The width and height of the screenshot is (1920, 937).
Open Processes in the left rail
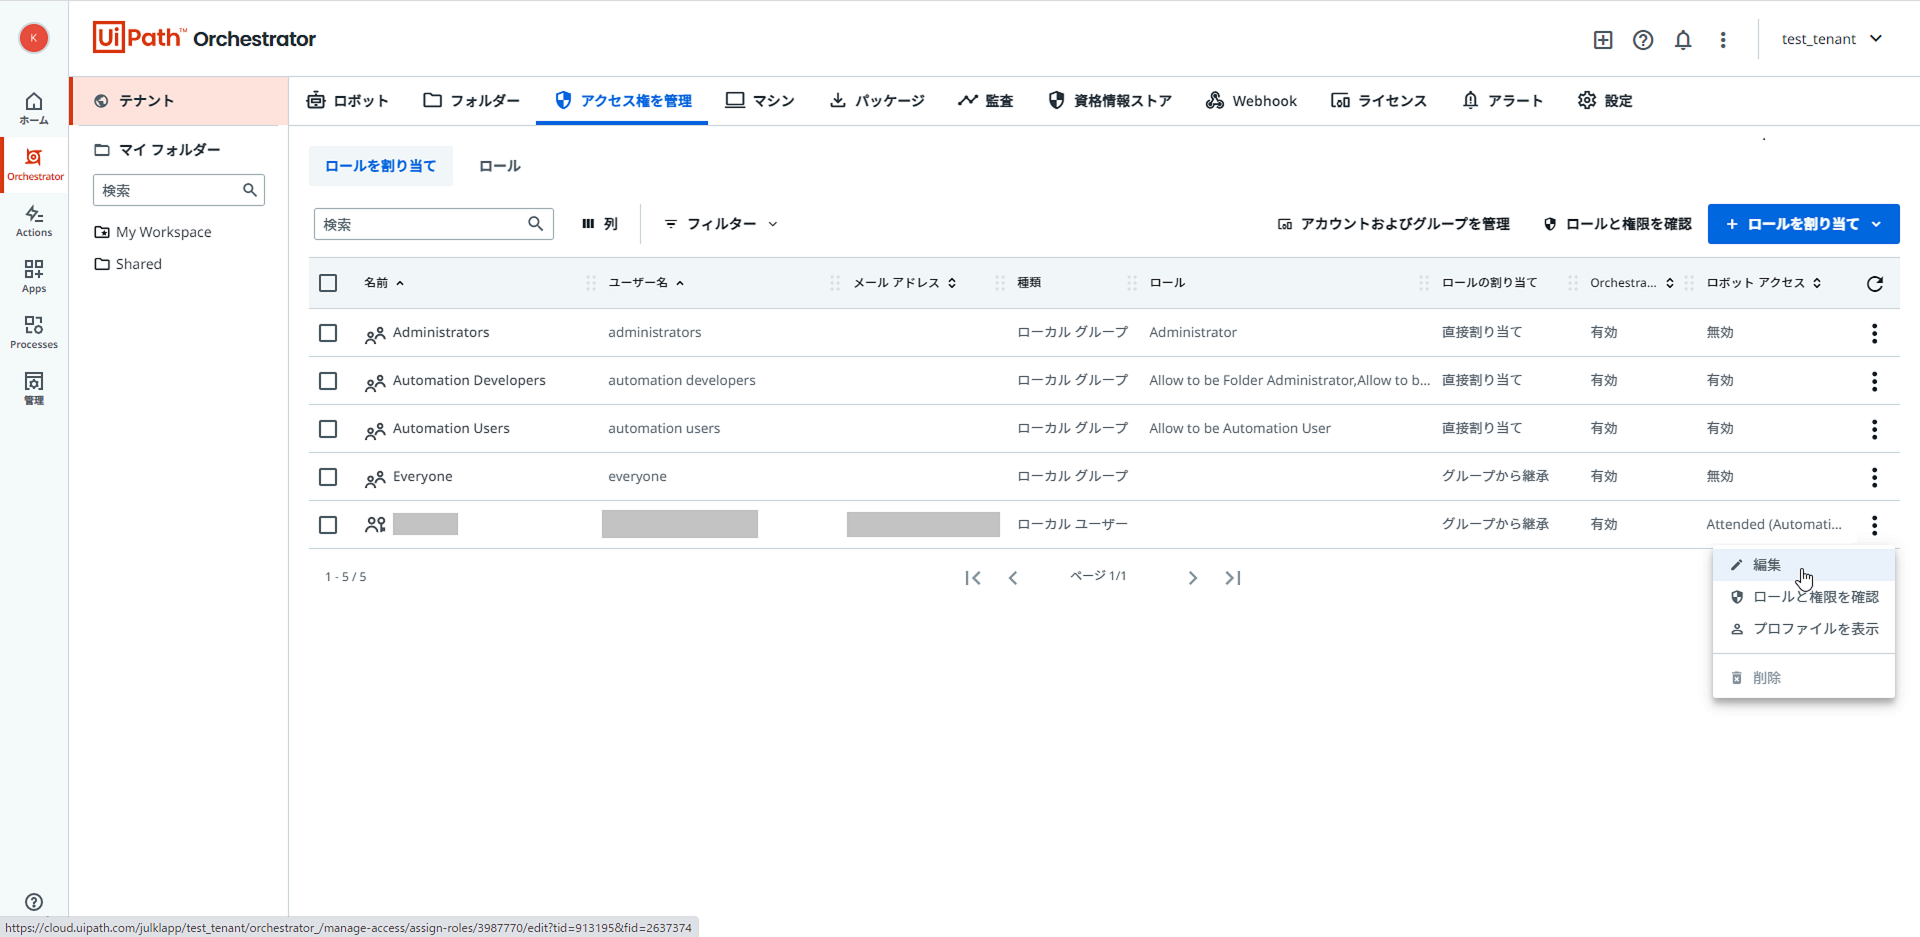(34, 333)
